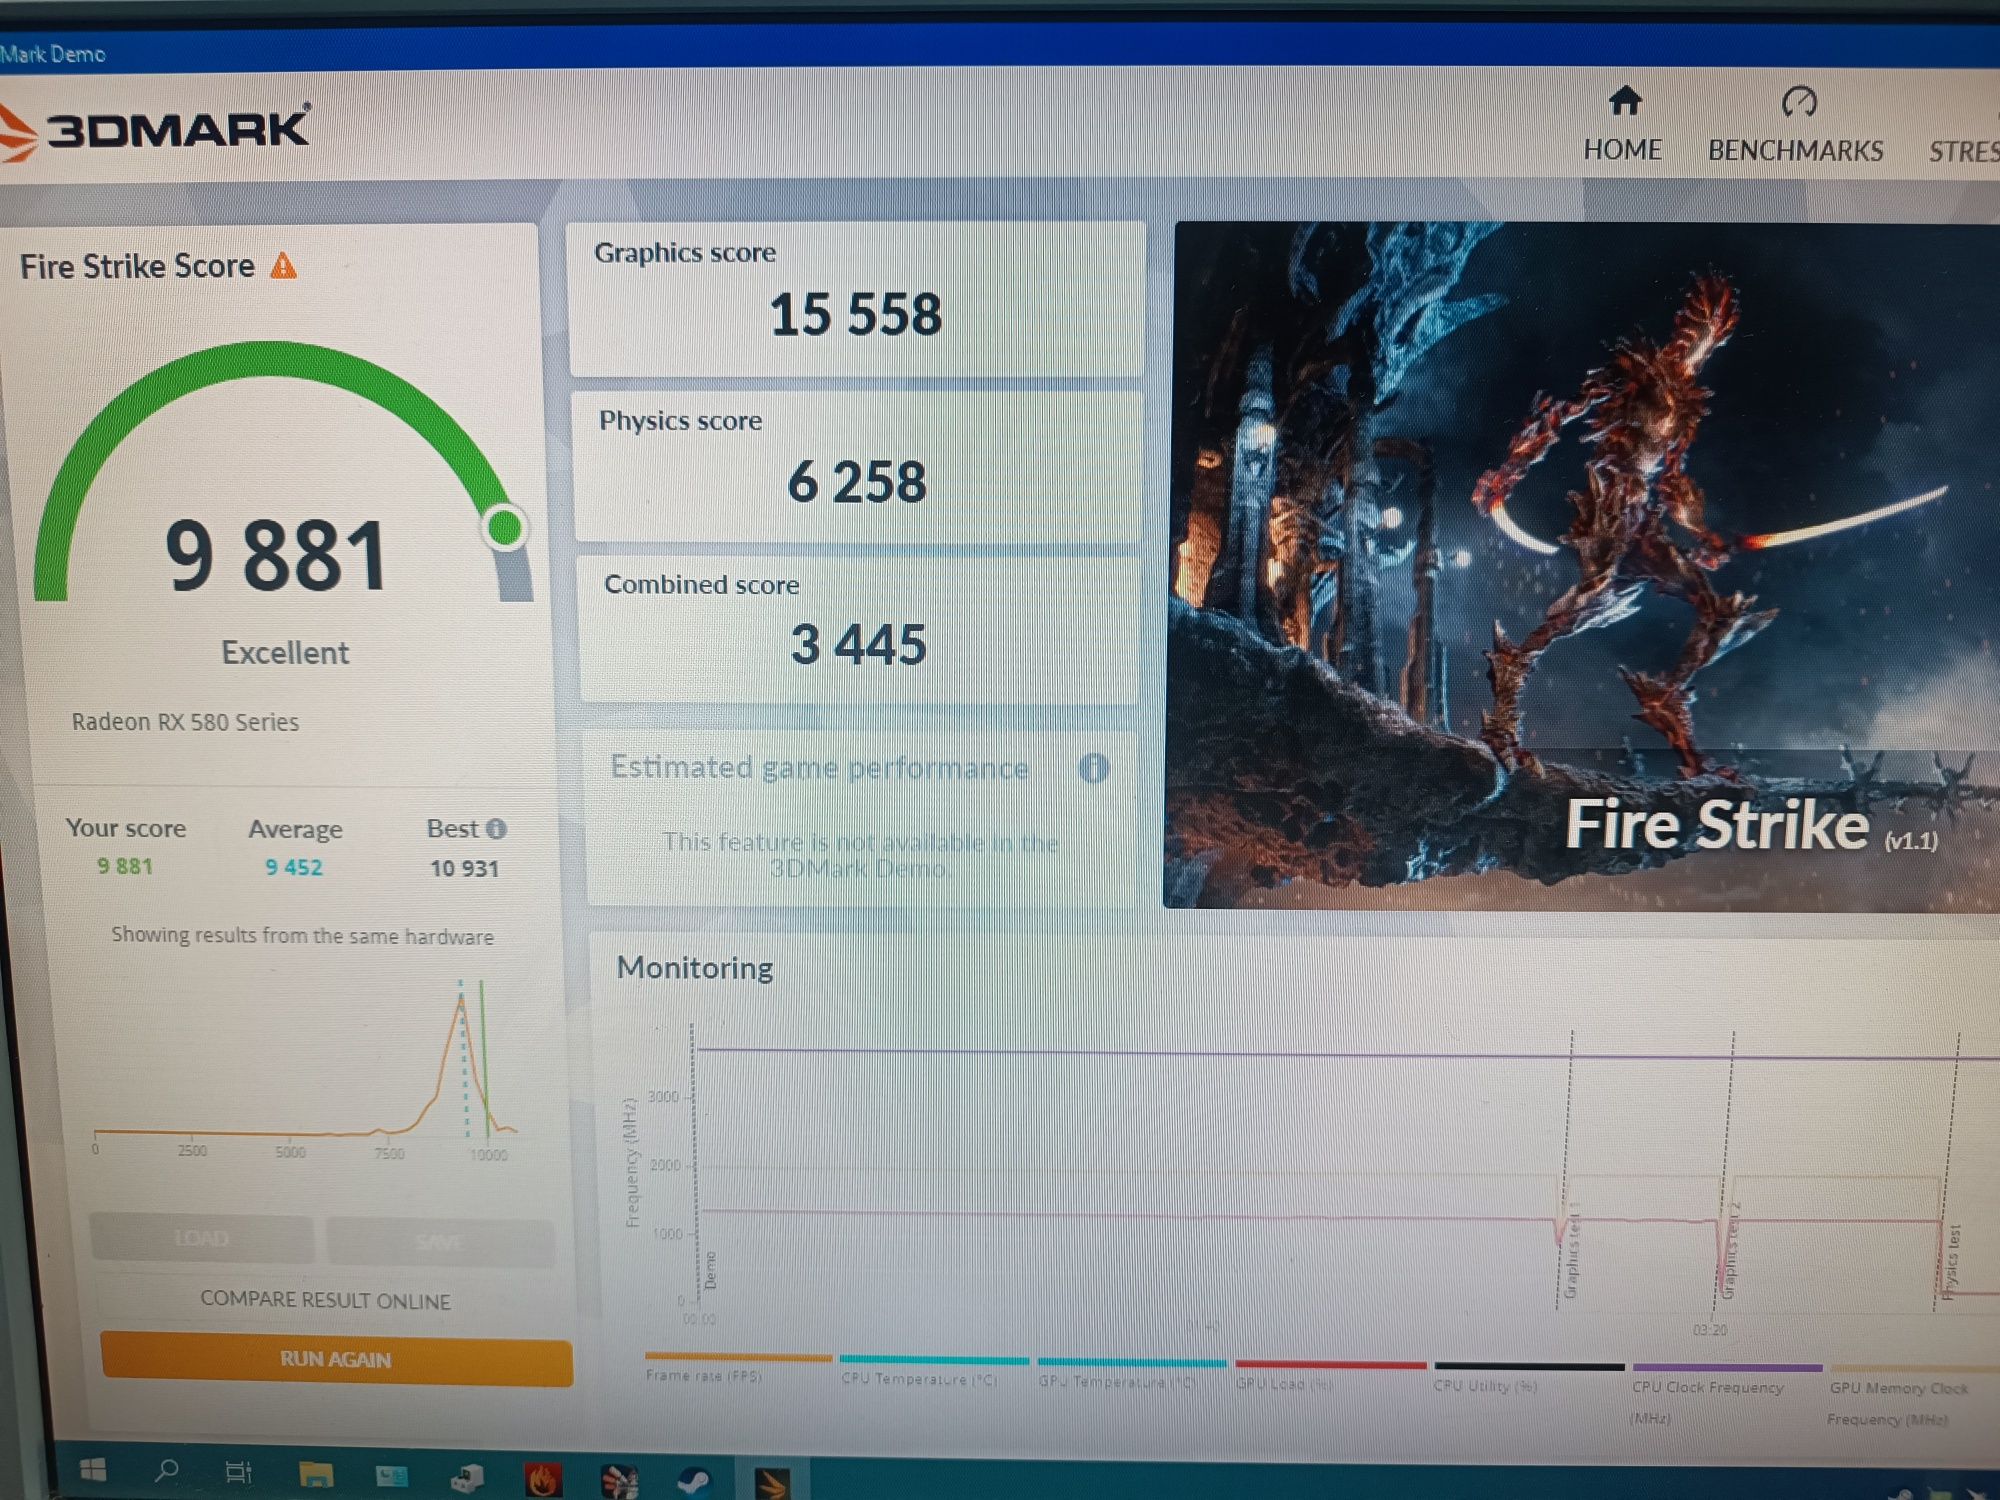
Task: Click the Fire Strike demo thumbnail image
Action: [x=1582, y=566]
